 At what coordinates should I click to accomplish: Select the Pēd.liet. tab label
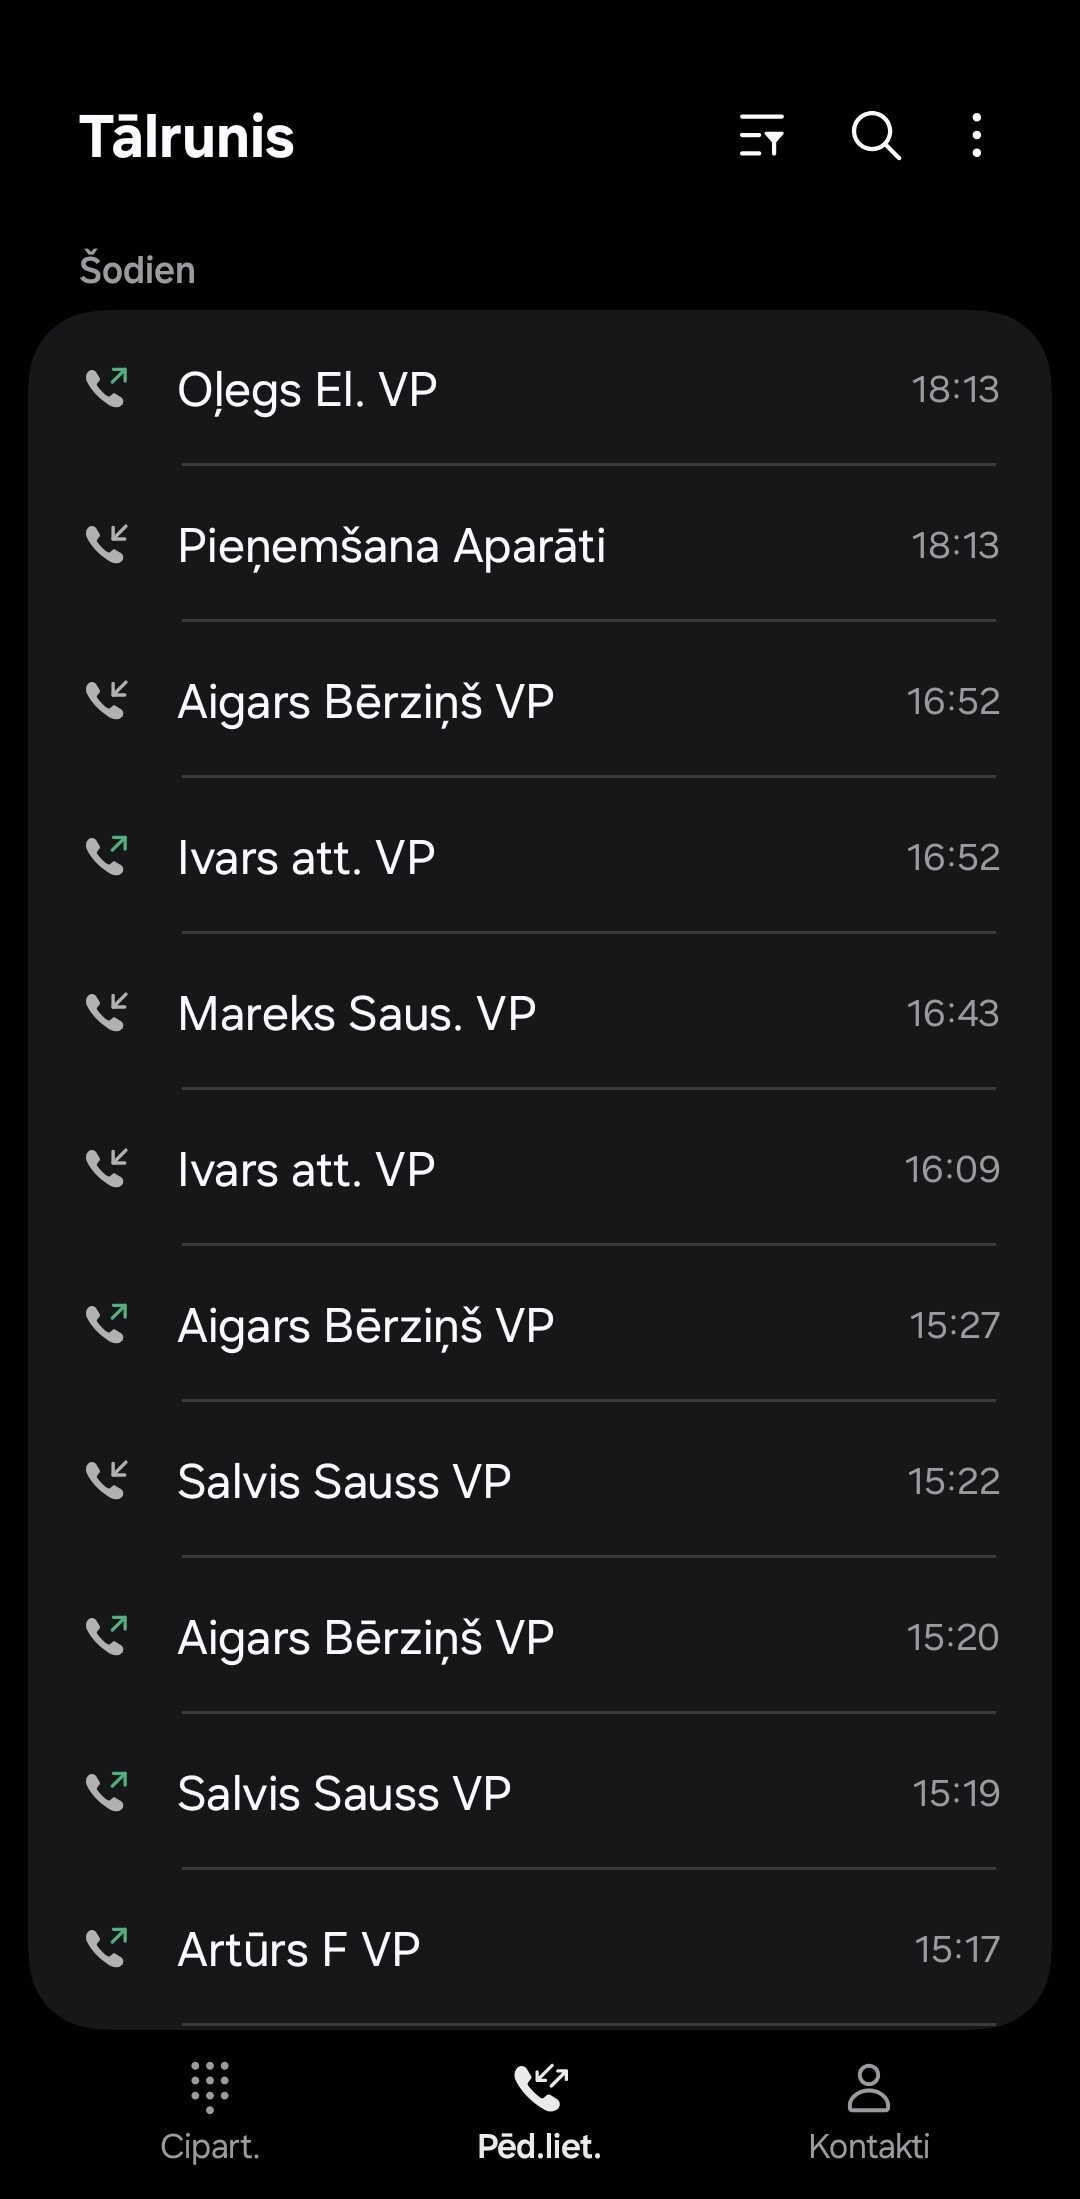[x=540, y=2146]
